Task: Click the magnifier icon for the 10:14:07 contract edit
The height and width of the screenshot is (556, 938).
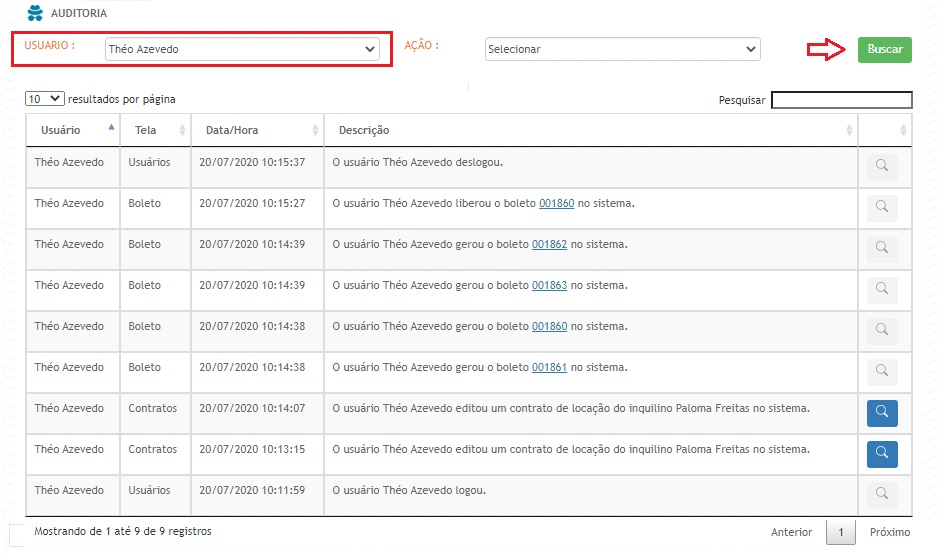Action: tap(881, 413)
